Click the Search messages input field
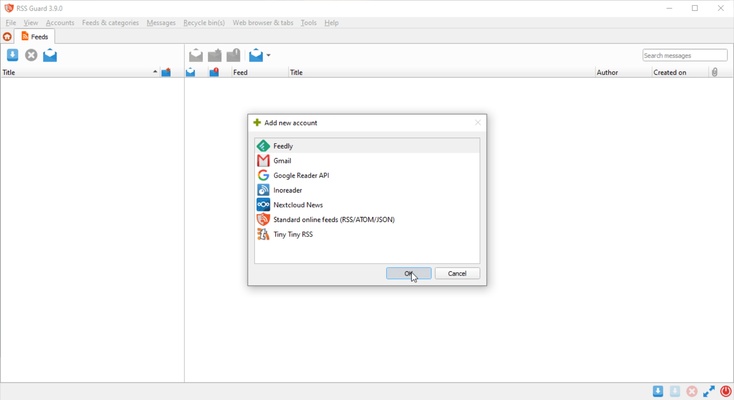Image resolution: width=734 pixels, height=400 pixels. pyautogui.click(x=684, y=55)
